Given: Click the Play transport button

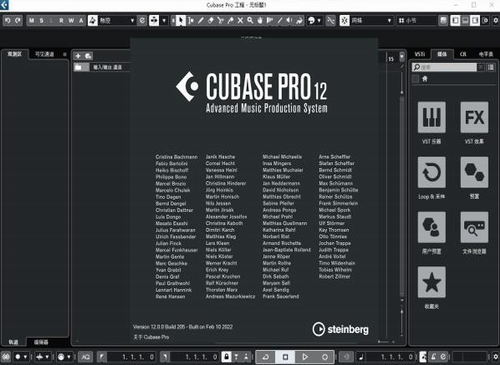Looking at the screenshot, I should click(x=305, y=357).
